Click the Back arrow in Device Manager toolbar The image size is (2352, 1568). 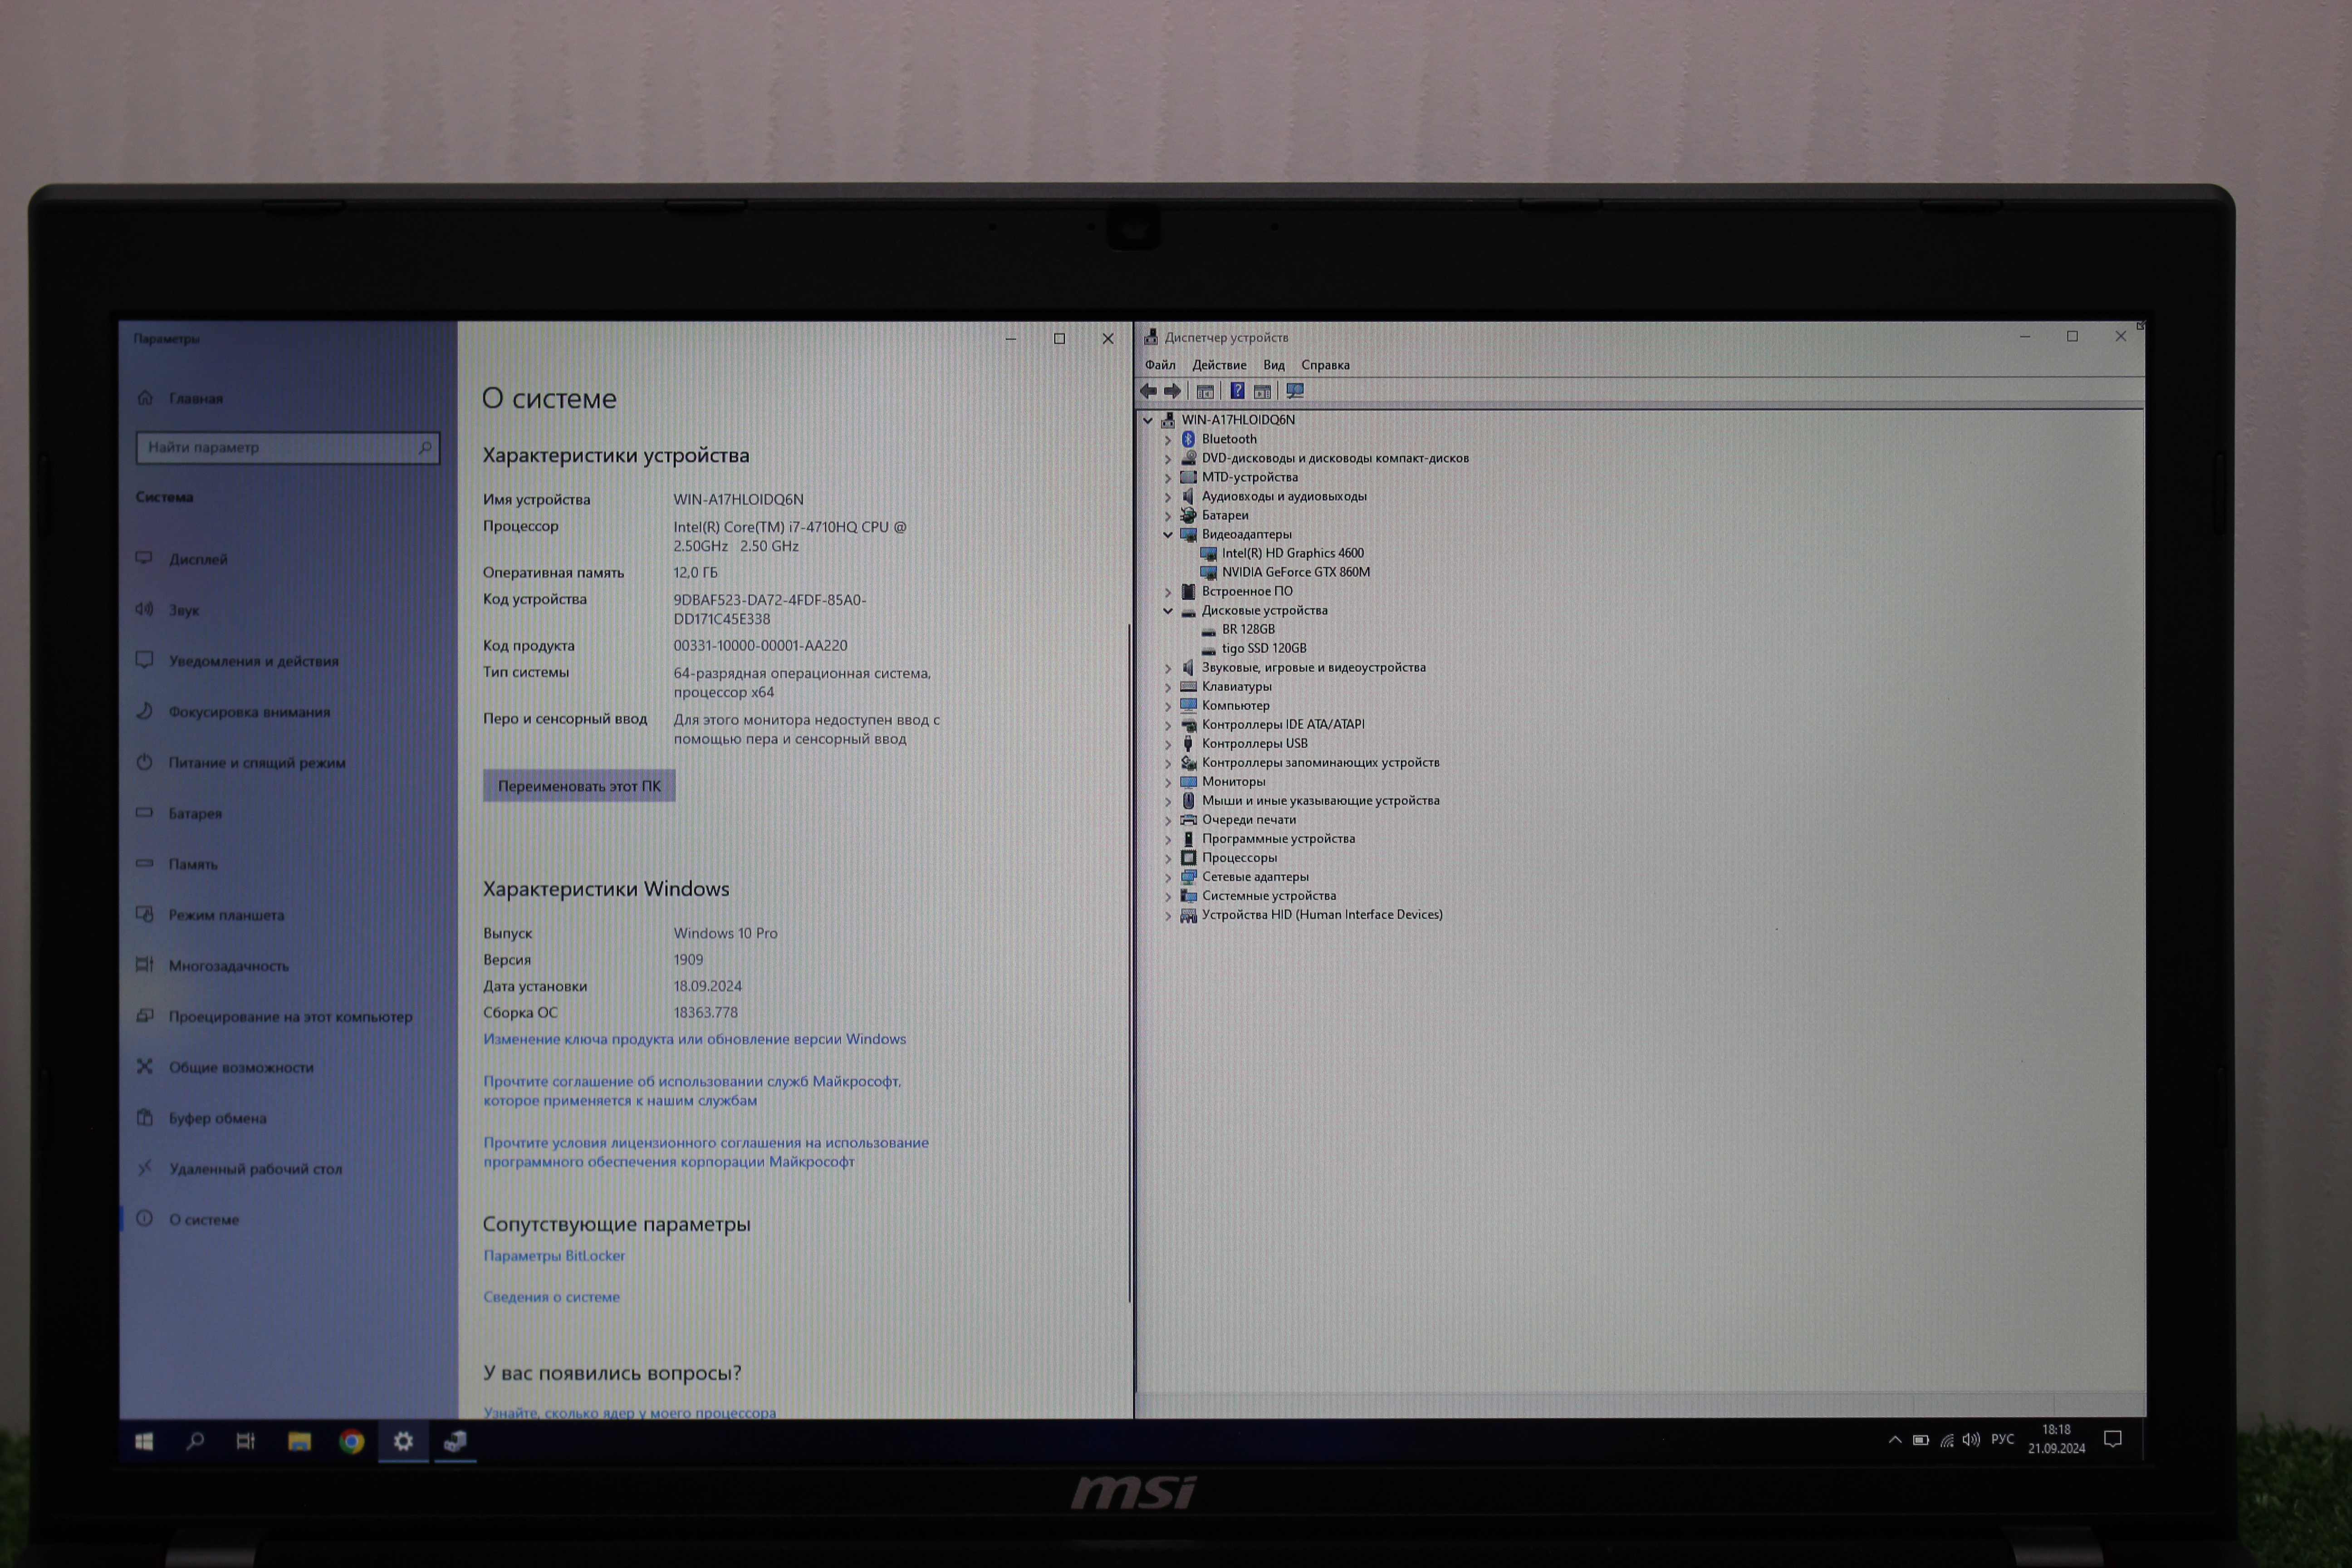(x=1148, y=391)
